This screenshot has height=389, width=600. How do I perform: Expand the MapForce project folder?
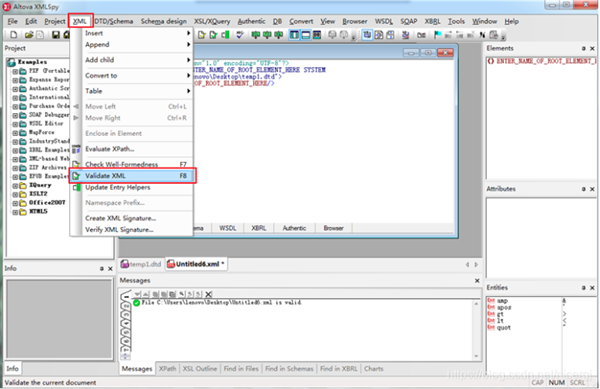click(15, 133)
